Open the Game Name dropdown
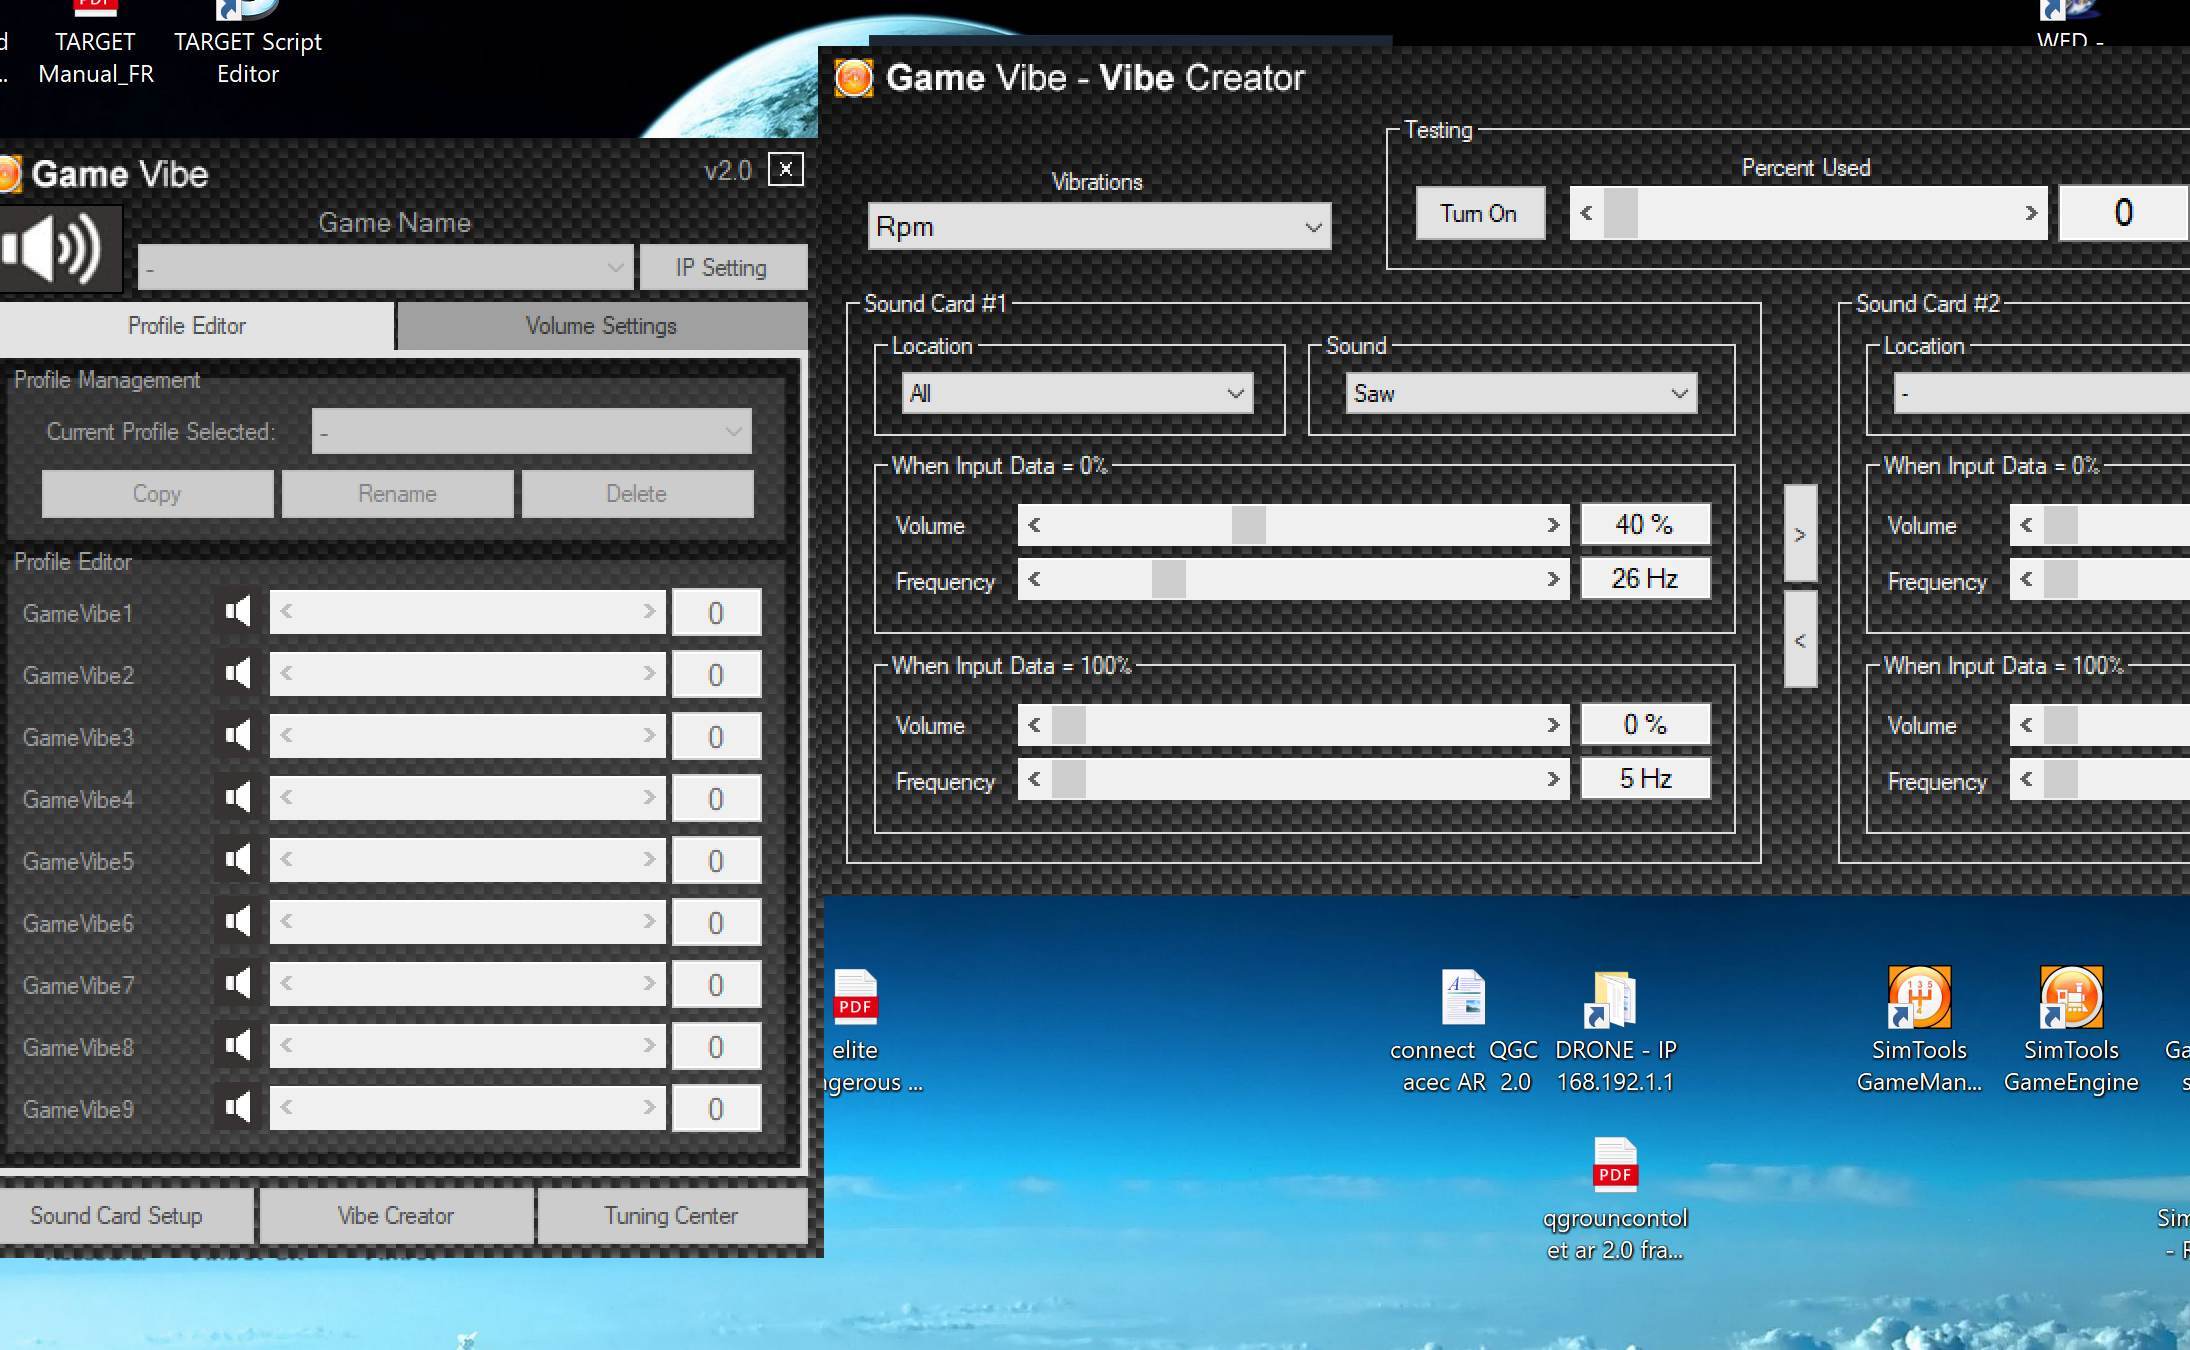Screen dimensions: 2190x1350 [385, 267]
